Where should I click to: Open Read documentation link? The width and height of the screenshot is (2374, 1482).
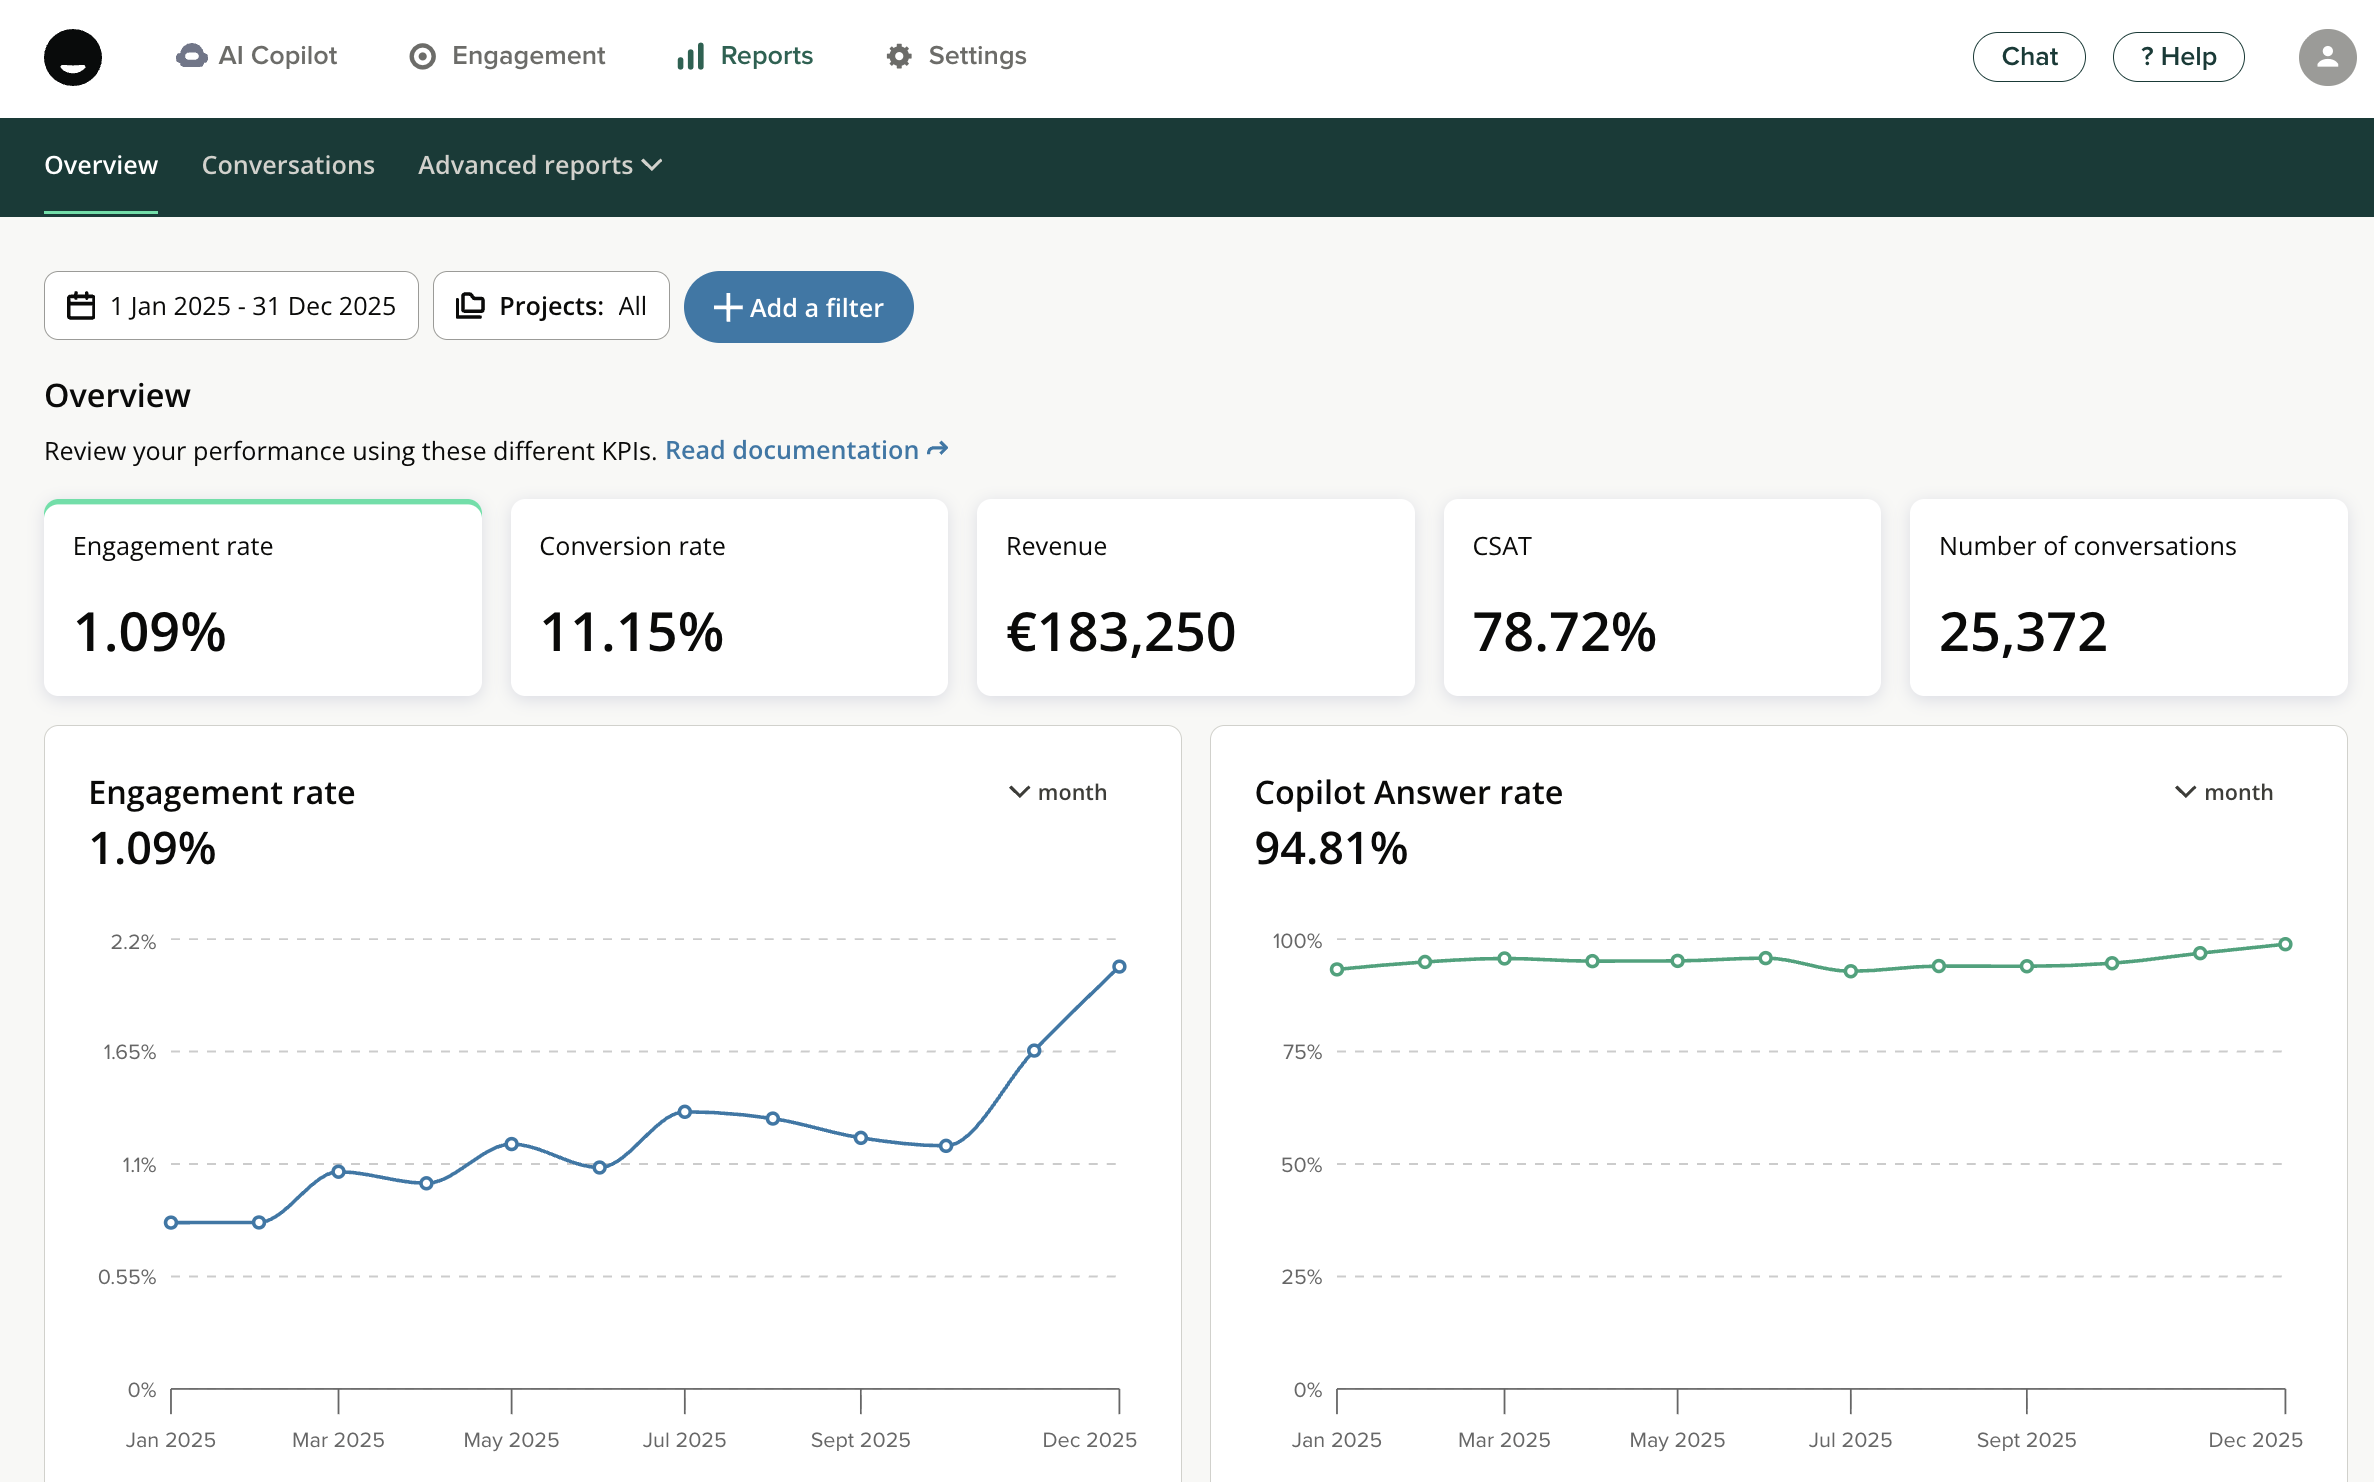(806, 450)
